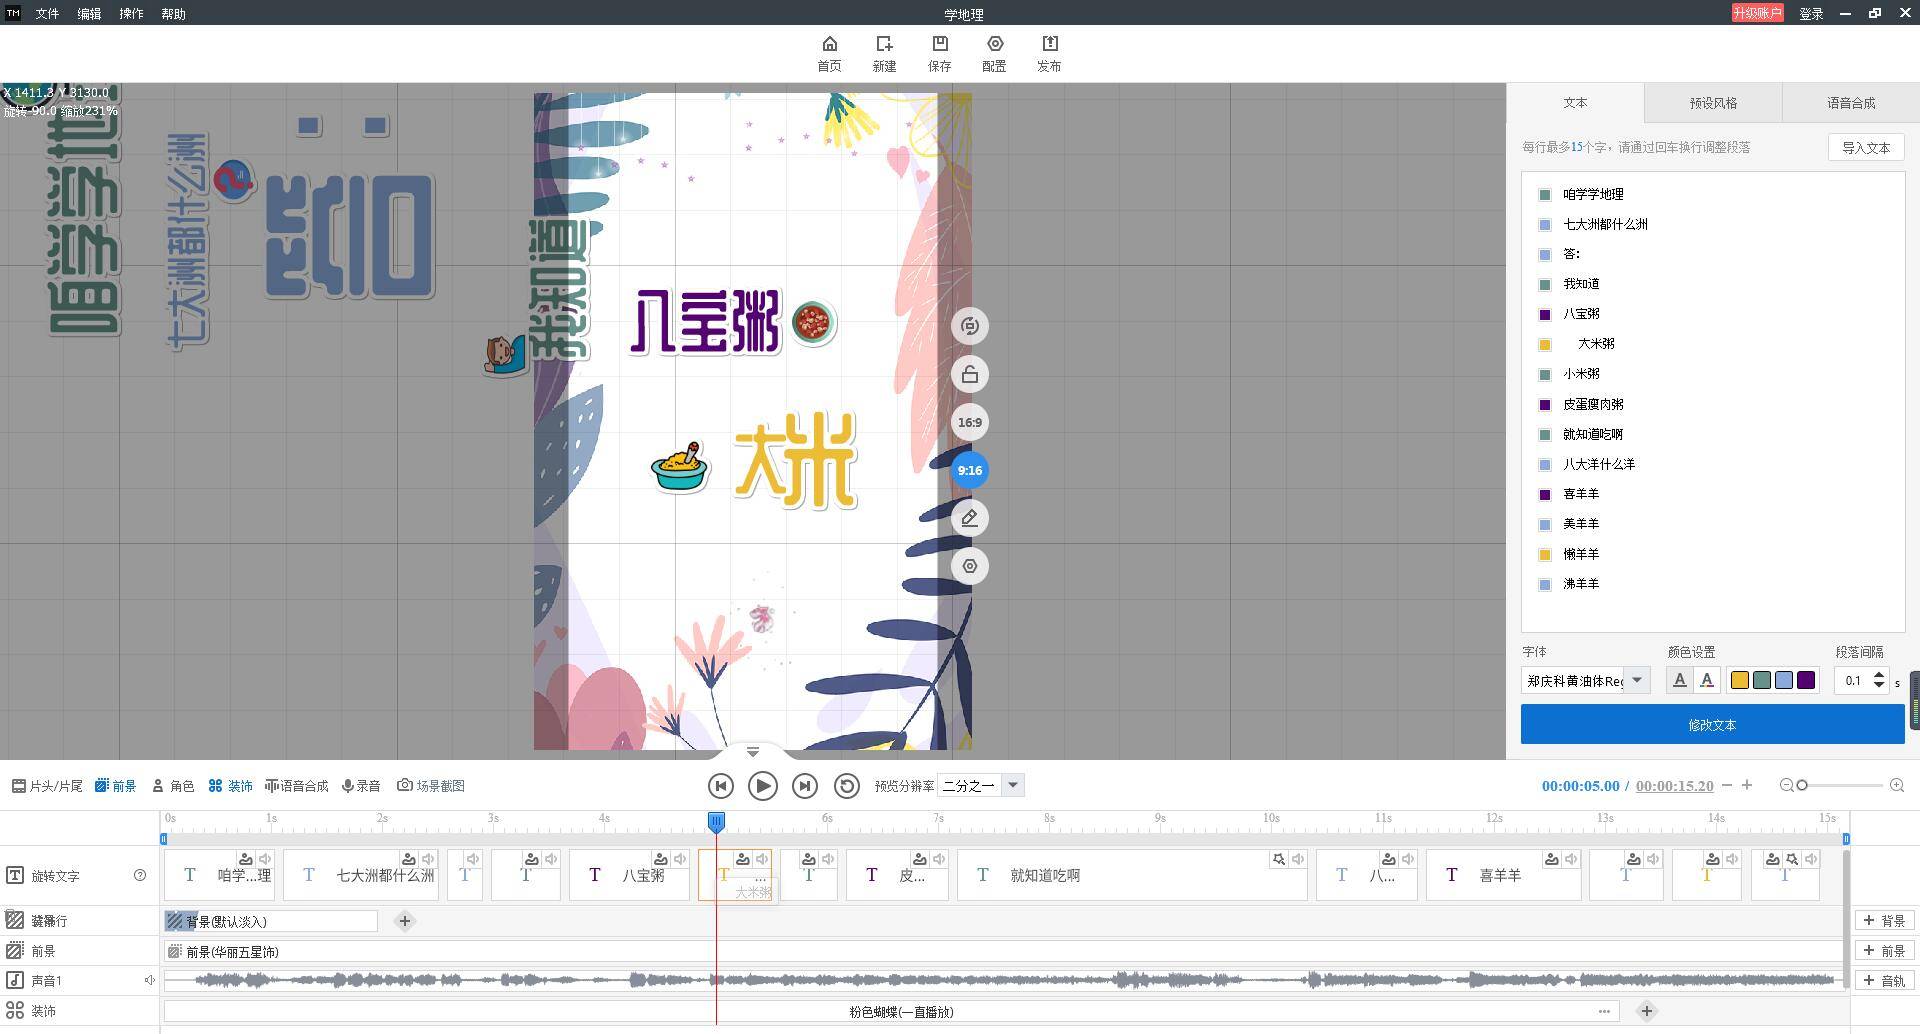The height and width of the screenshot is (1034, 1920).
Task: Collapse preview with chevron below canvas
Action: pos(753,751)
